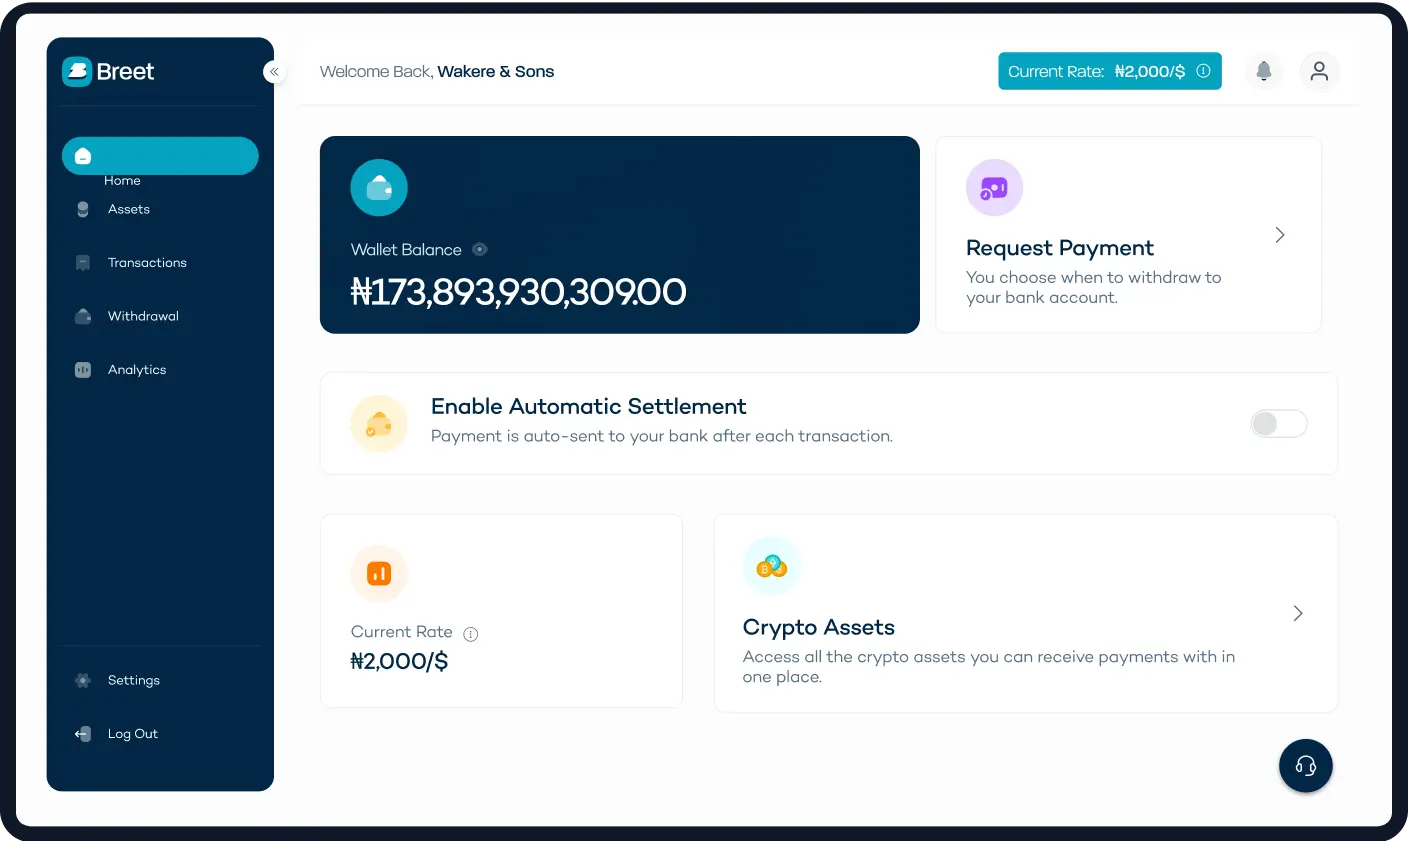Expand Crypto Assets with the right chevron
The height and width of the screenshot is (841, 1408).
coord(1297,613)
